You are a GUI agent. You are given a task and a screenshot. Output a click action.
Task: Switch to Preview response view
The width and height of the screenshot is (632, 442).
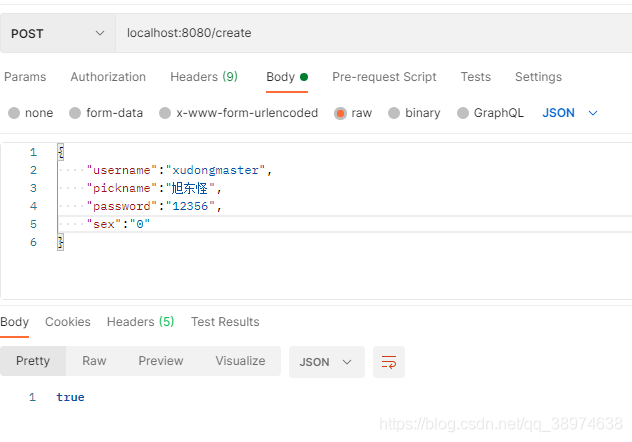point(160,361)
